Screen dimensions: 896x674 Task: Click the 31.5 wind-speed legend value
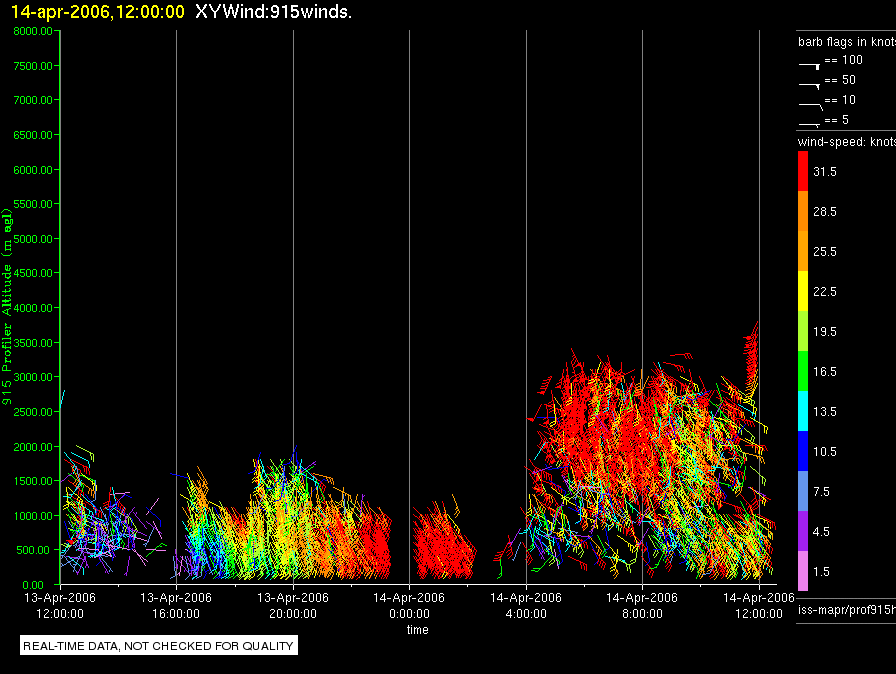825,172
